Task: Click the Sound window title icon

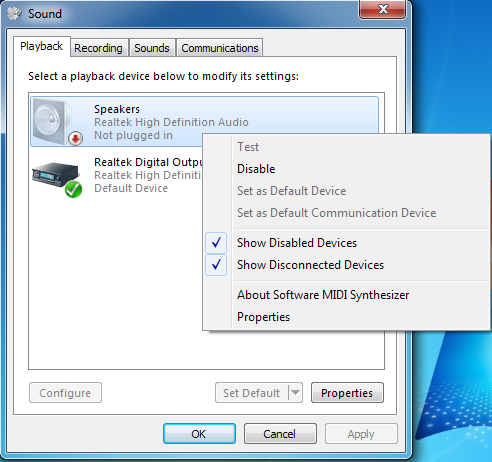Action: point(14,14)
